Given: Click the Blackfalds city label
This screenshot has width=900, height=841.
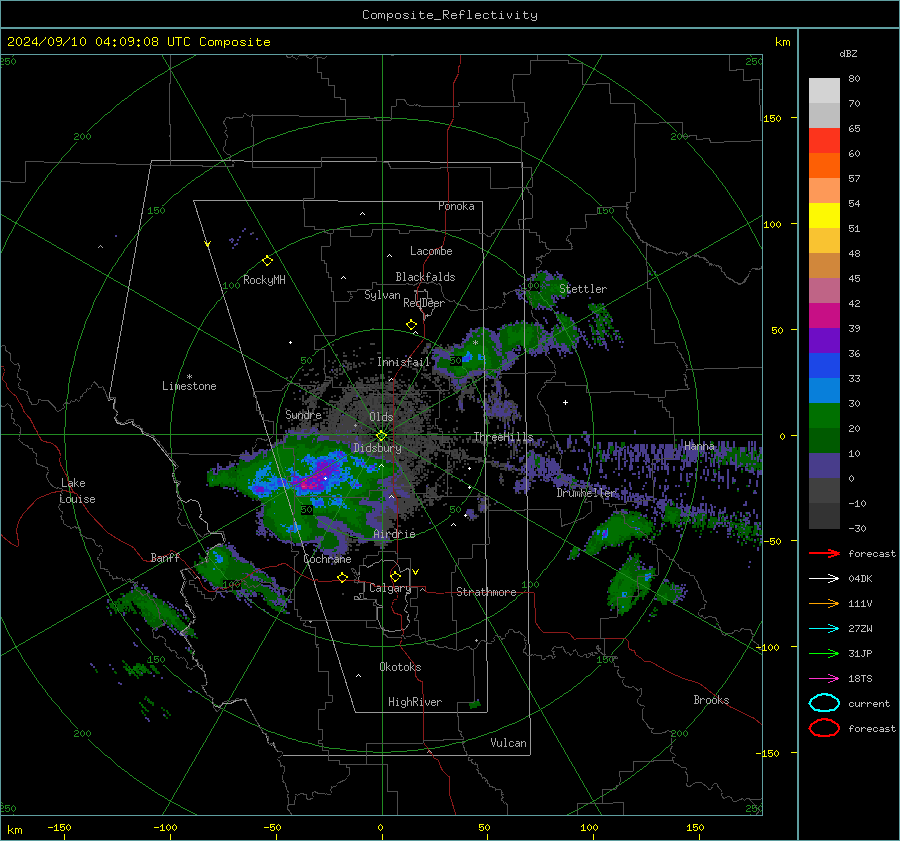Looking at the screenshot, I should [x=425, y=277].
